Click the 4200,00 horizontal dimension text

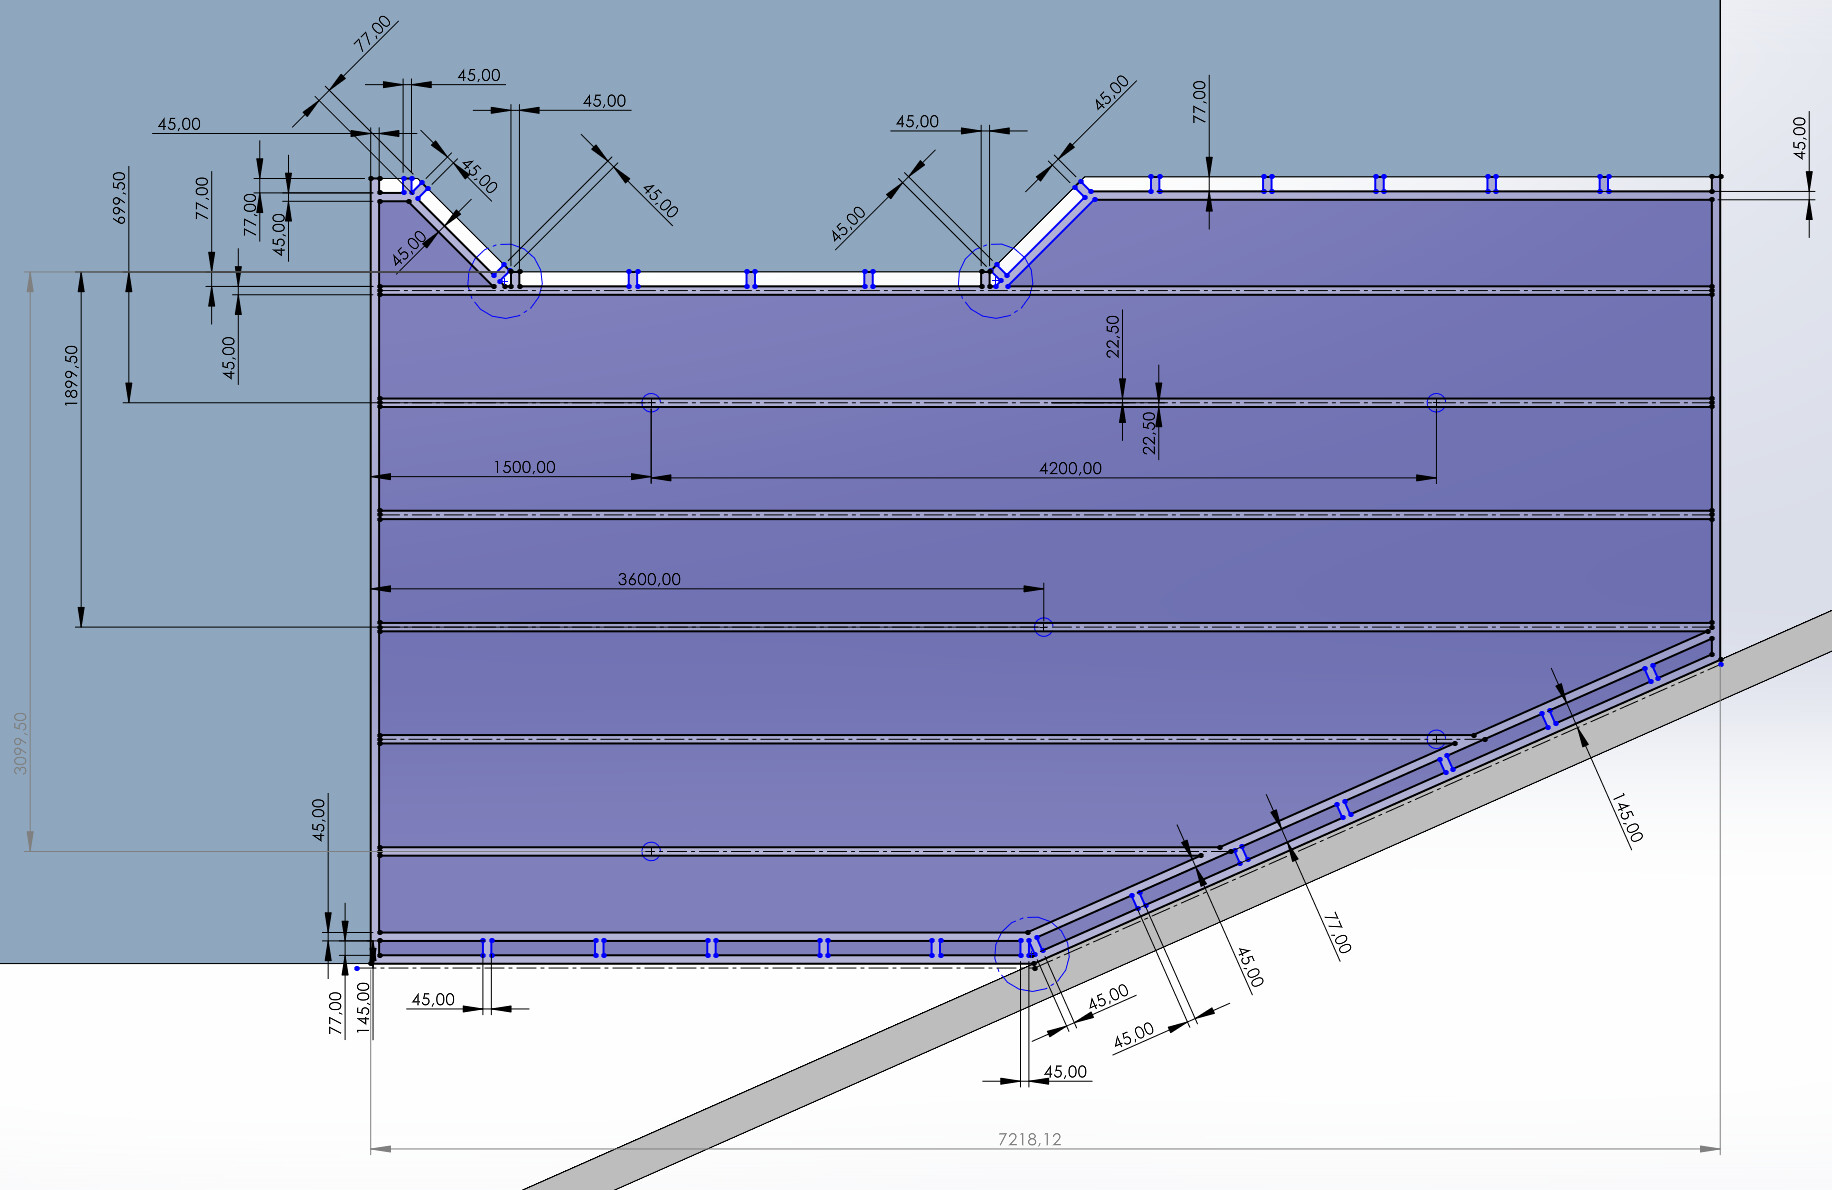point(1070,468)
